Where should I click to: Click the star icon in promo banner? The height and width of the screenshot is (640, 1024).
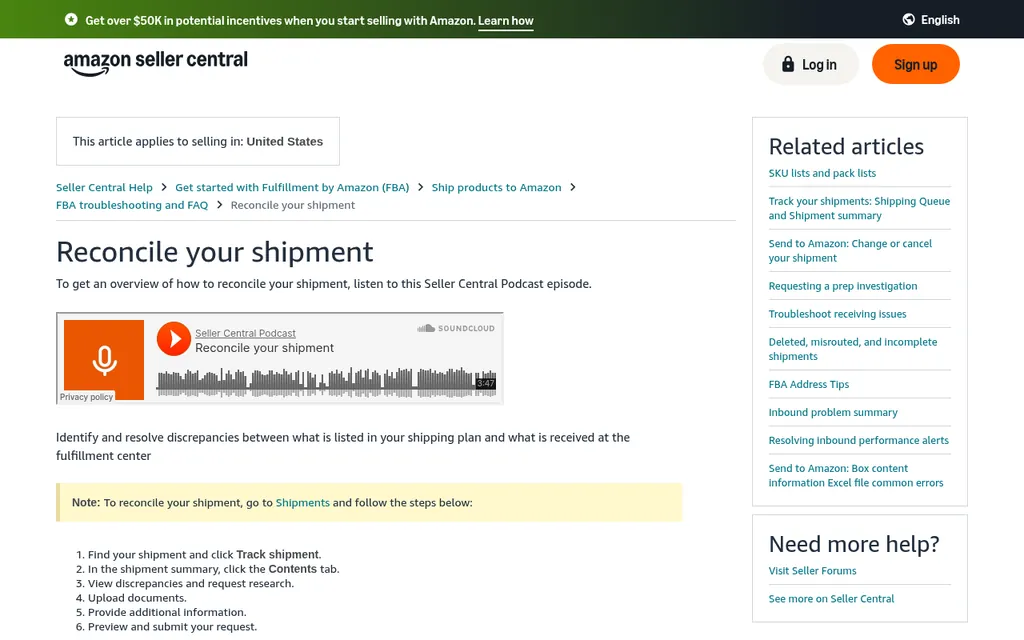pos(71,20)
